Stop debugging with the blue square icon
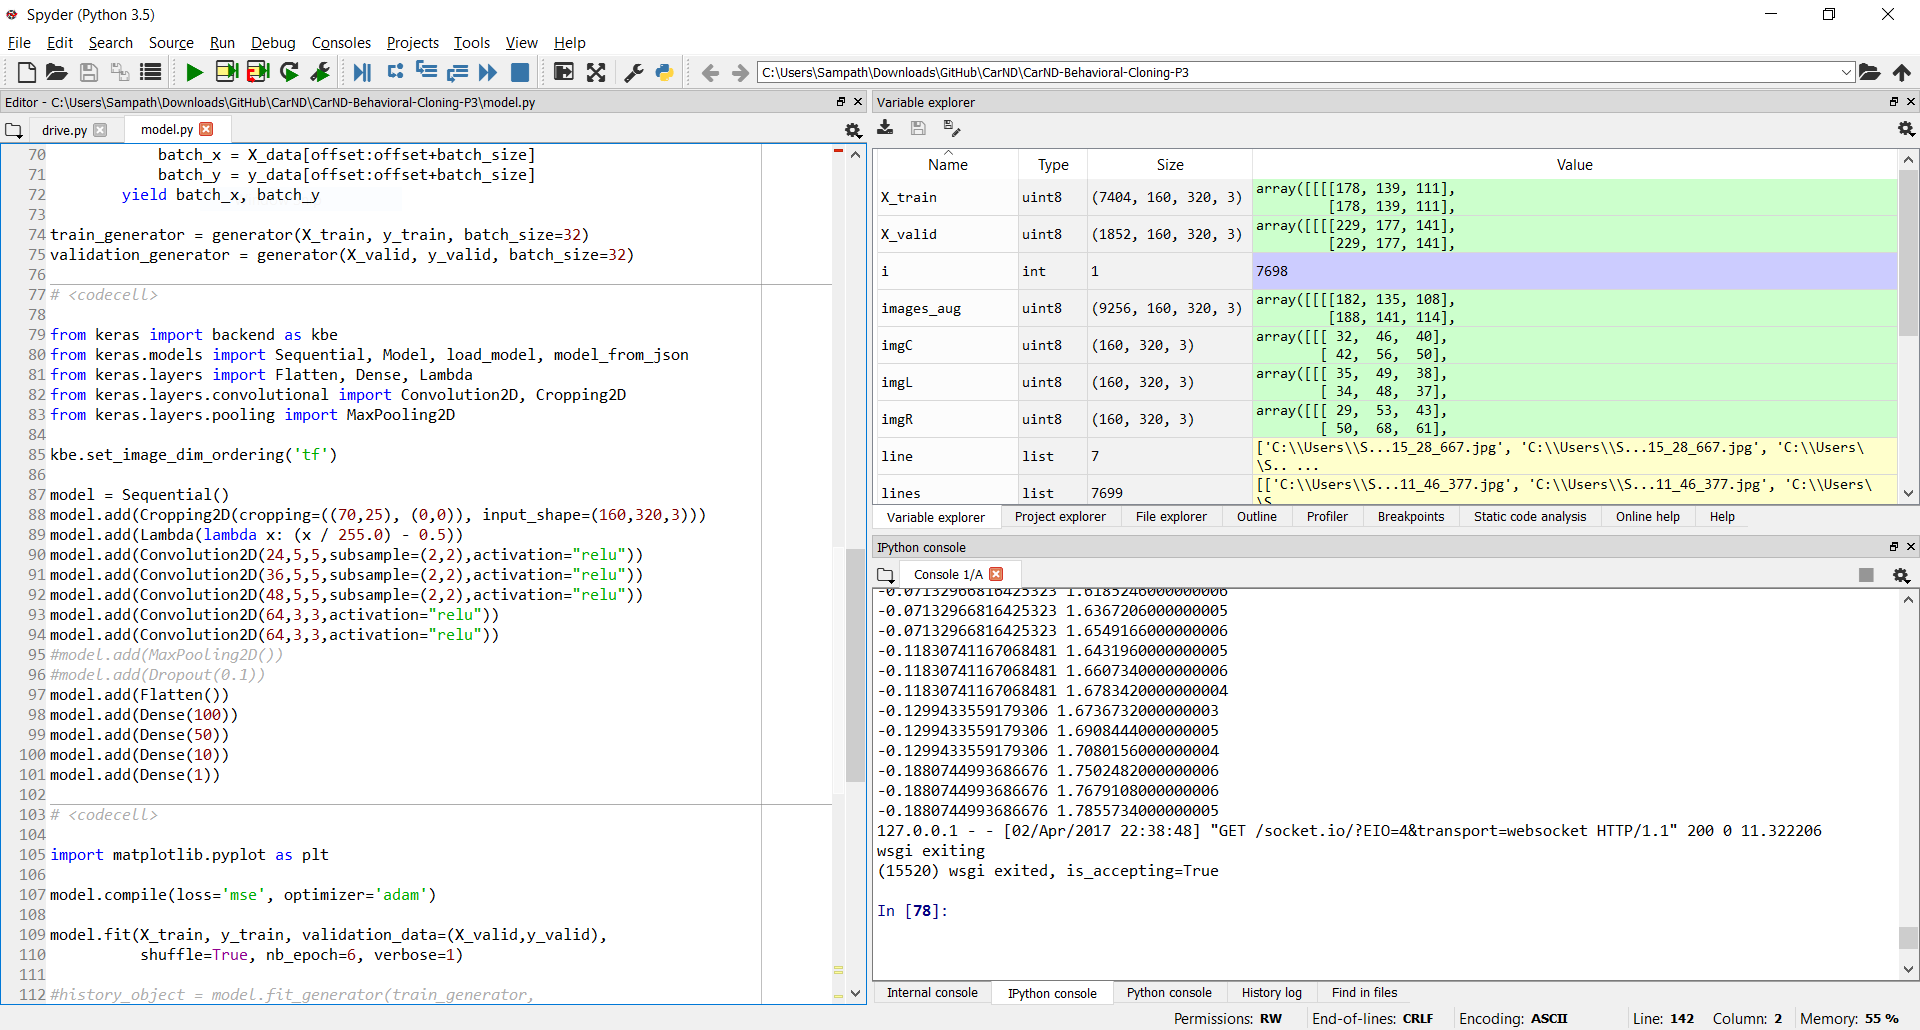The height and width of the screenshot is (1030, 1920). coord(520,72)
